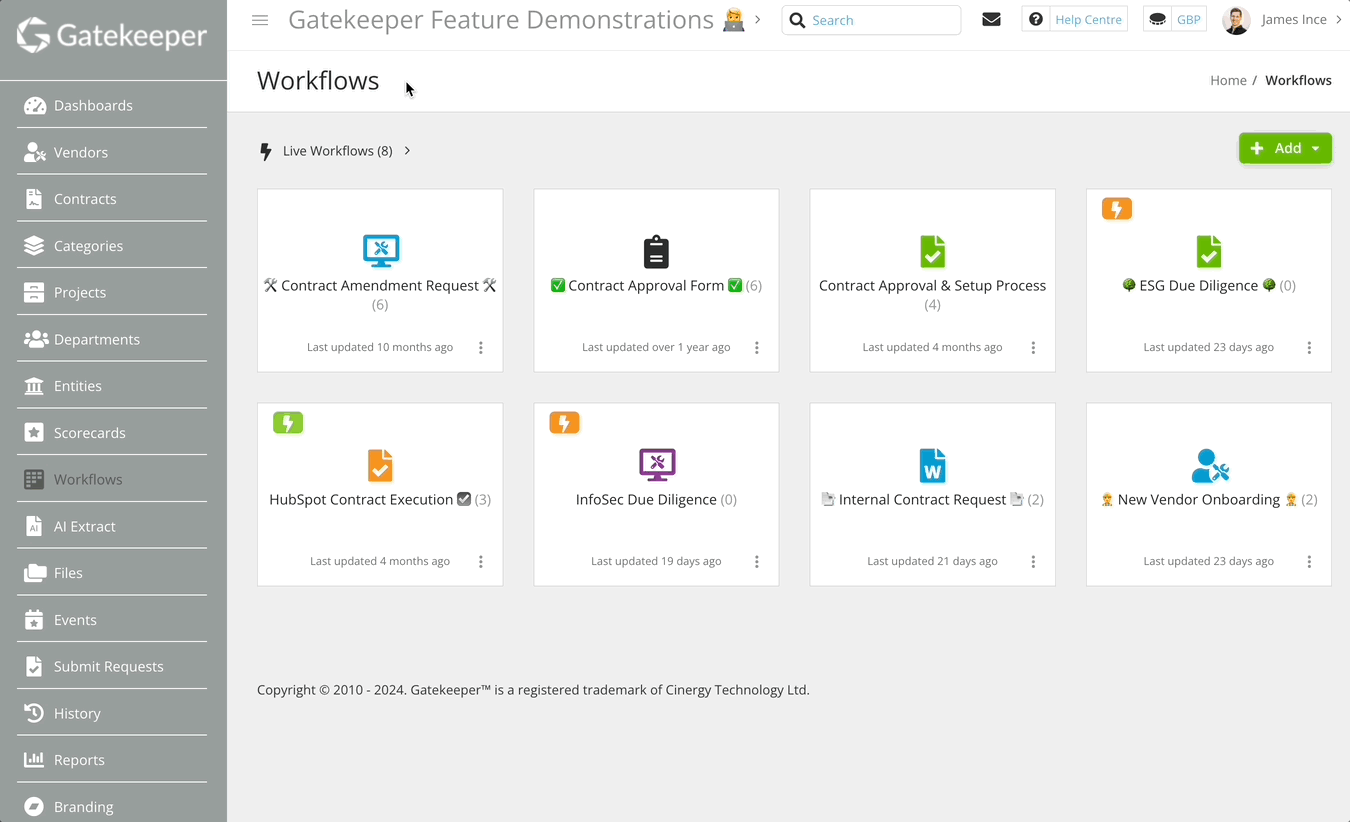This screenshot has height=822, width=1350.
Task: Go to Home via the breadcrumb
Action: 1228,80
